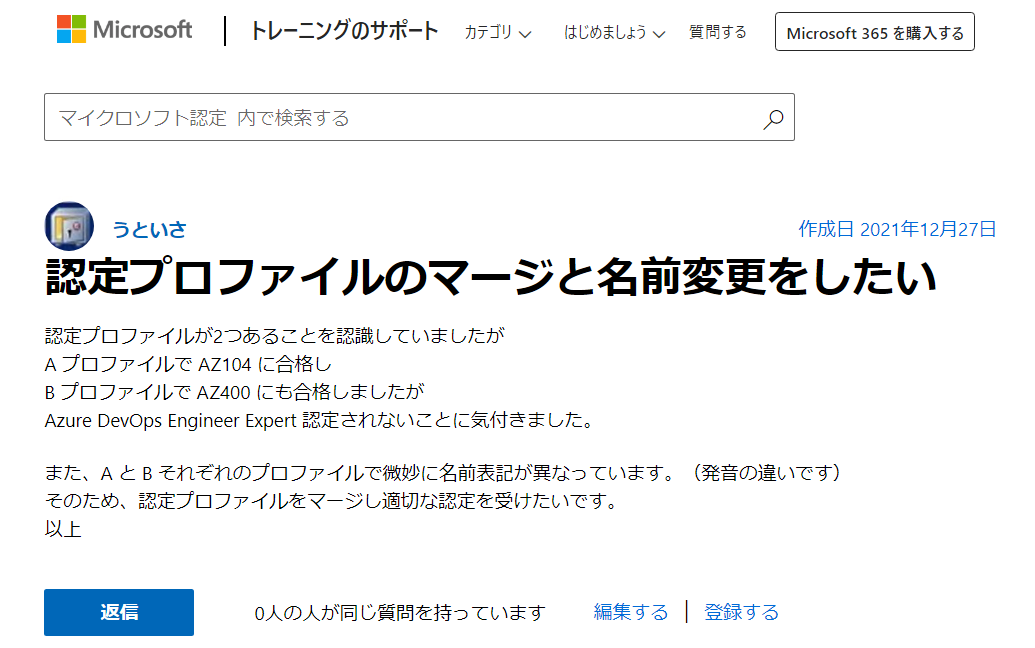Open the カテゴリ menu label
The image size is (1035, 648).
(x=488, y=32)
